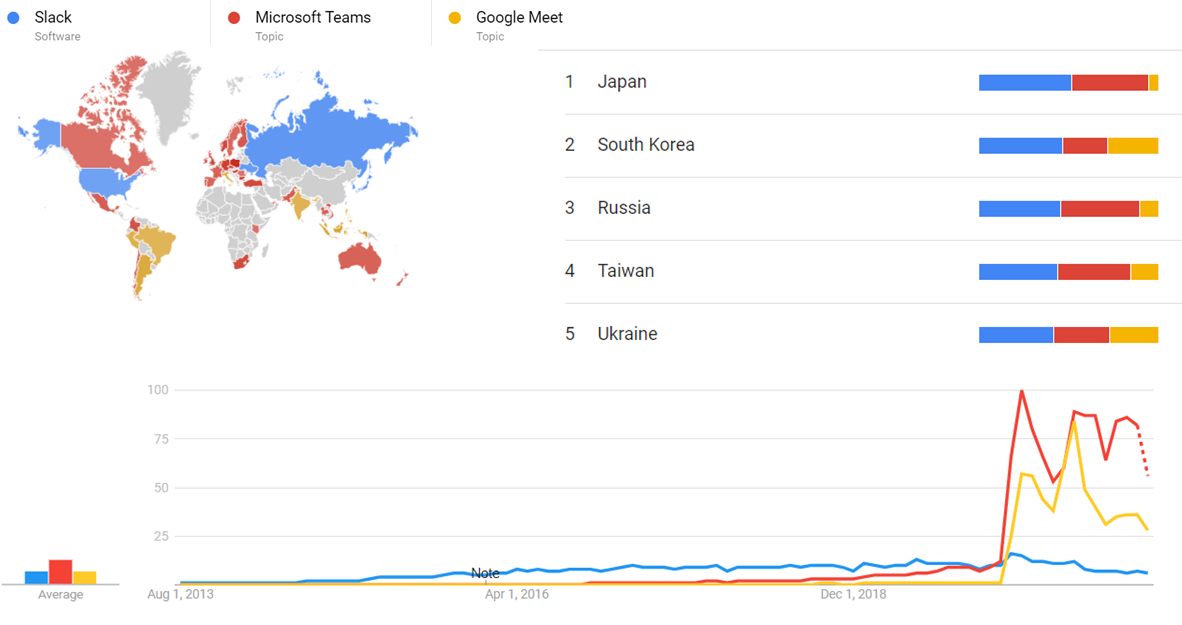Click the Microsoft Teams peak at 100

click(x=1021, y=391)
